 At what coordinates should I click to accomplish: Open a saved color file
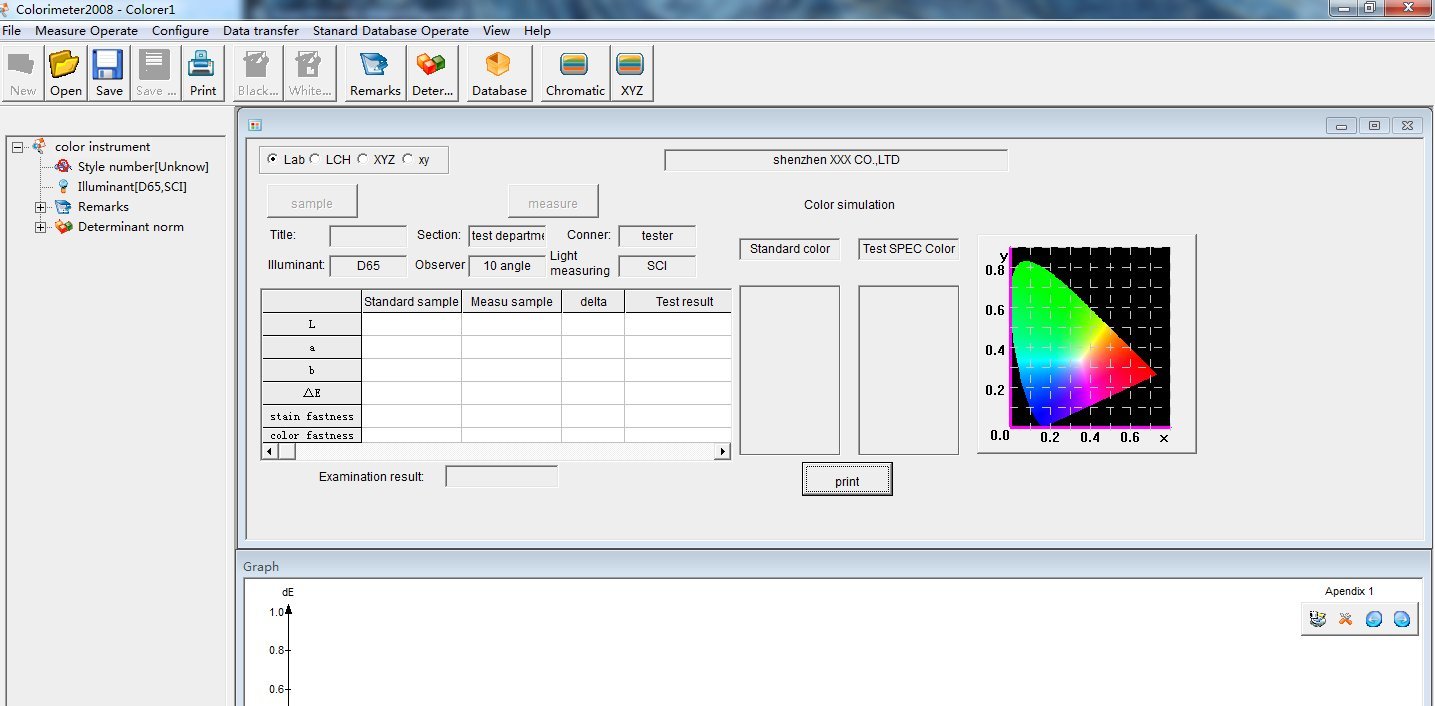click(x=64, y=70)
